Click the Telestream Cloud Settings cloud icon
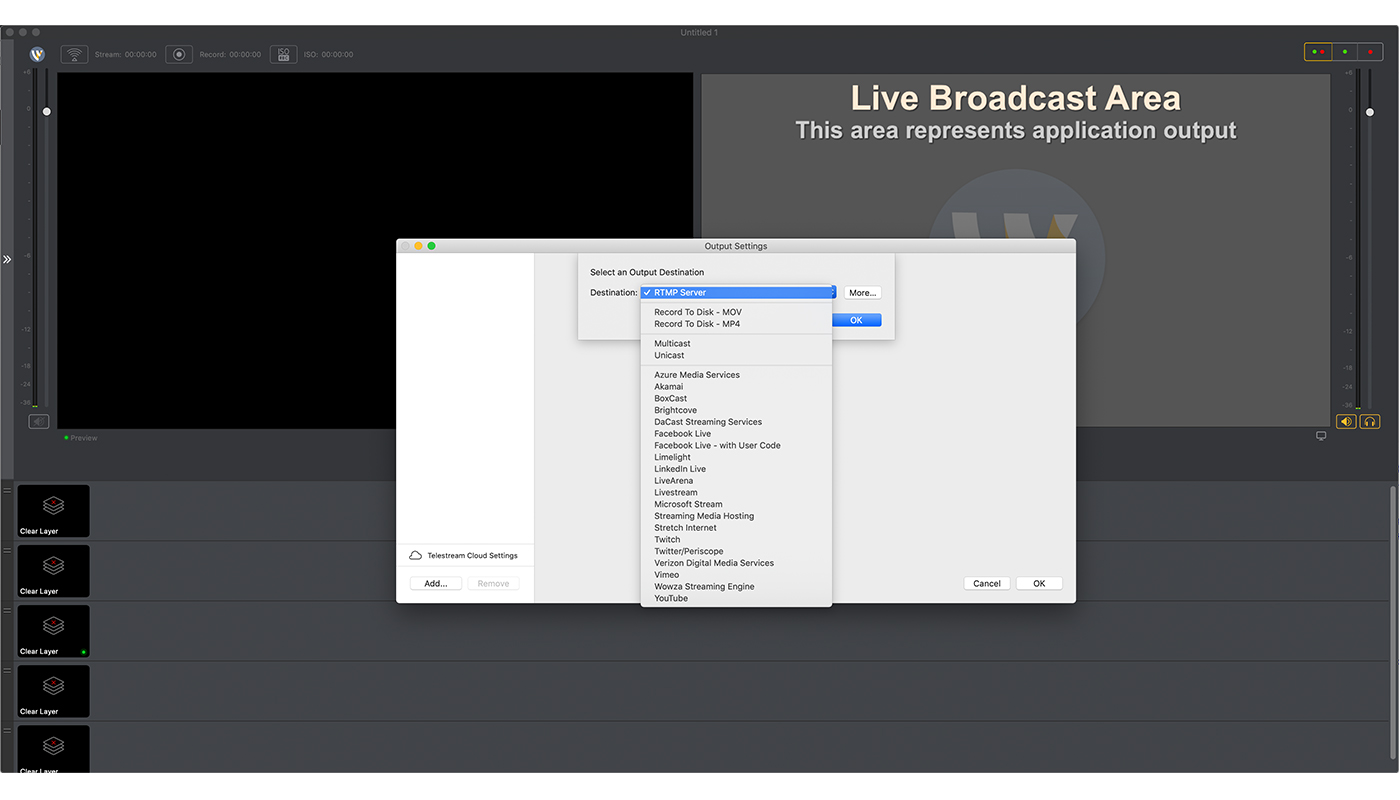1400x800 pixels. point(416,555)
